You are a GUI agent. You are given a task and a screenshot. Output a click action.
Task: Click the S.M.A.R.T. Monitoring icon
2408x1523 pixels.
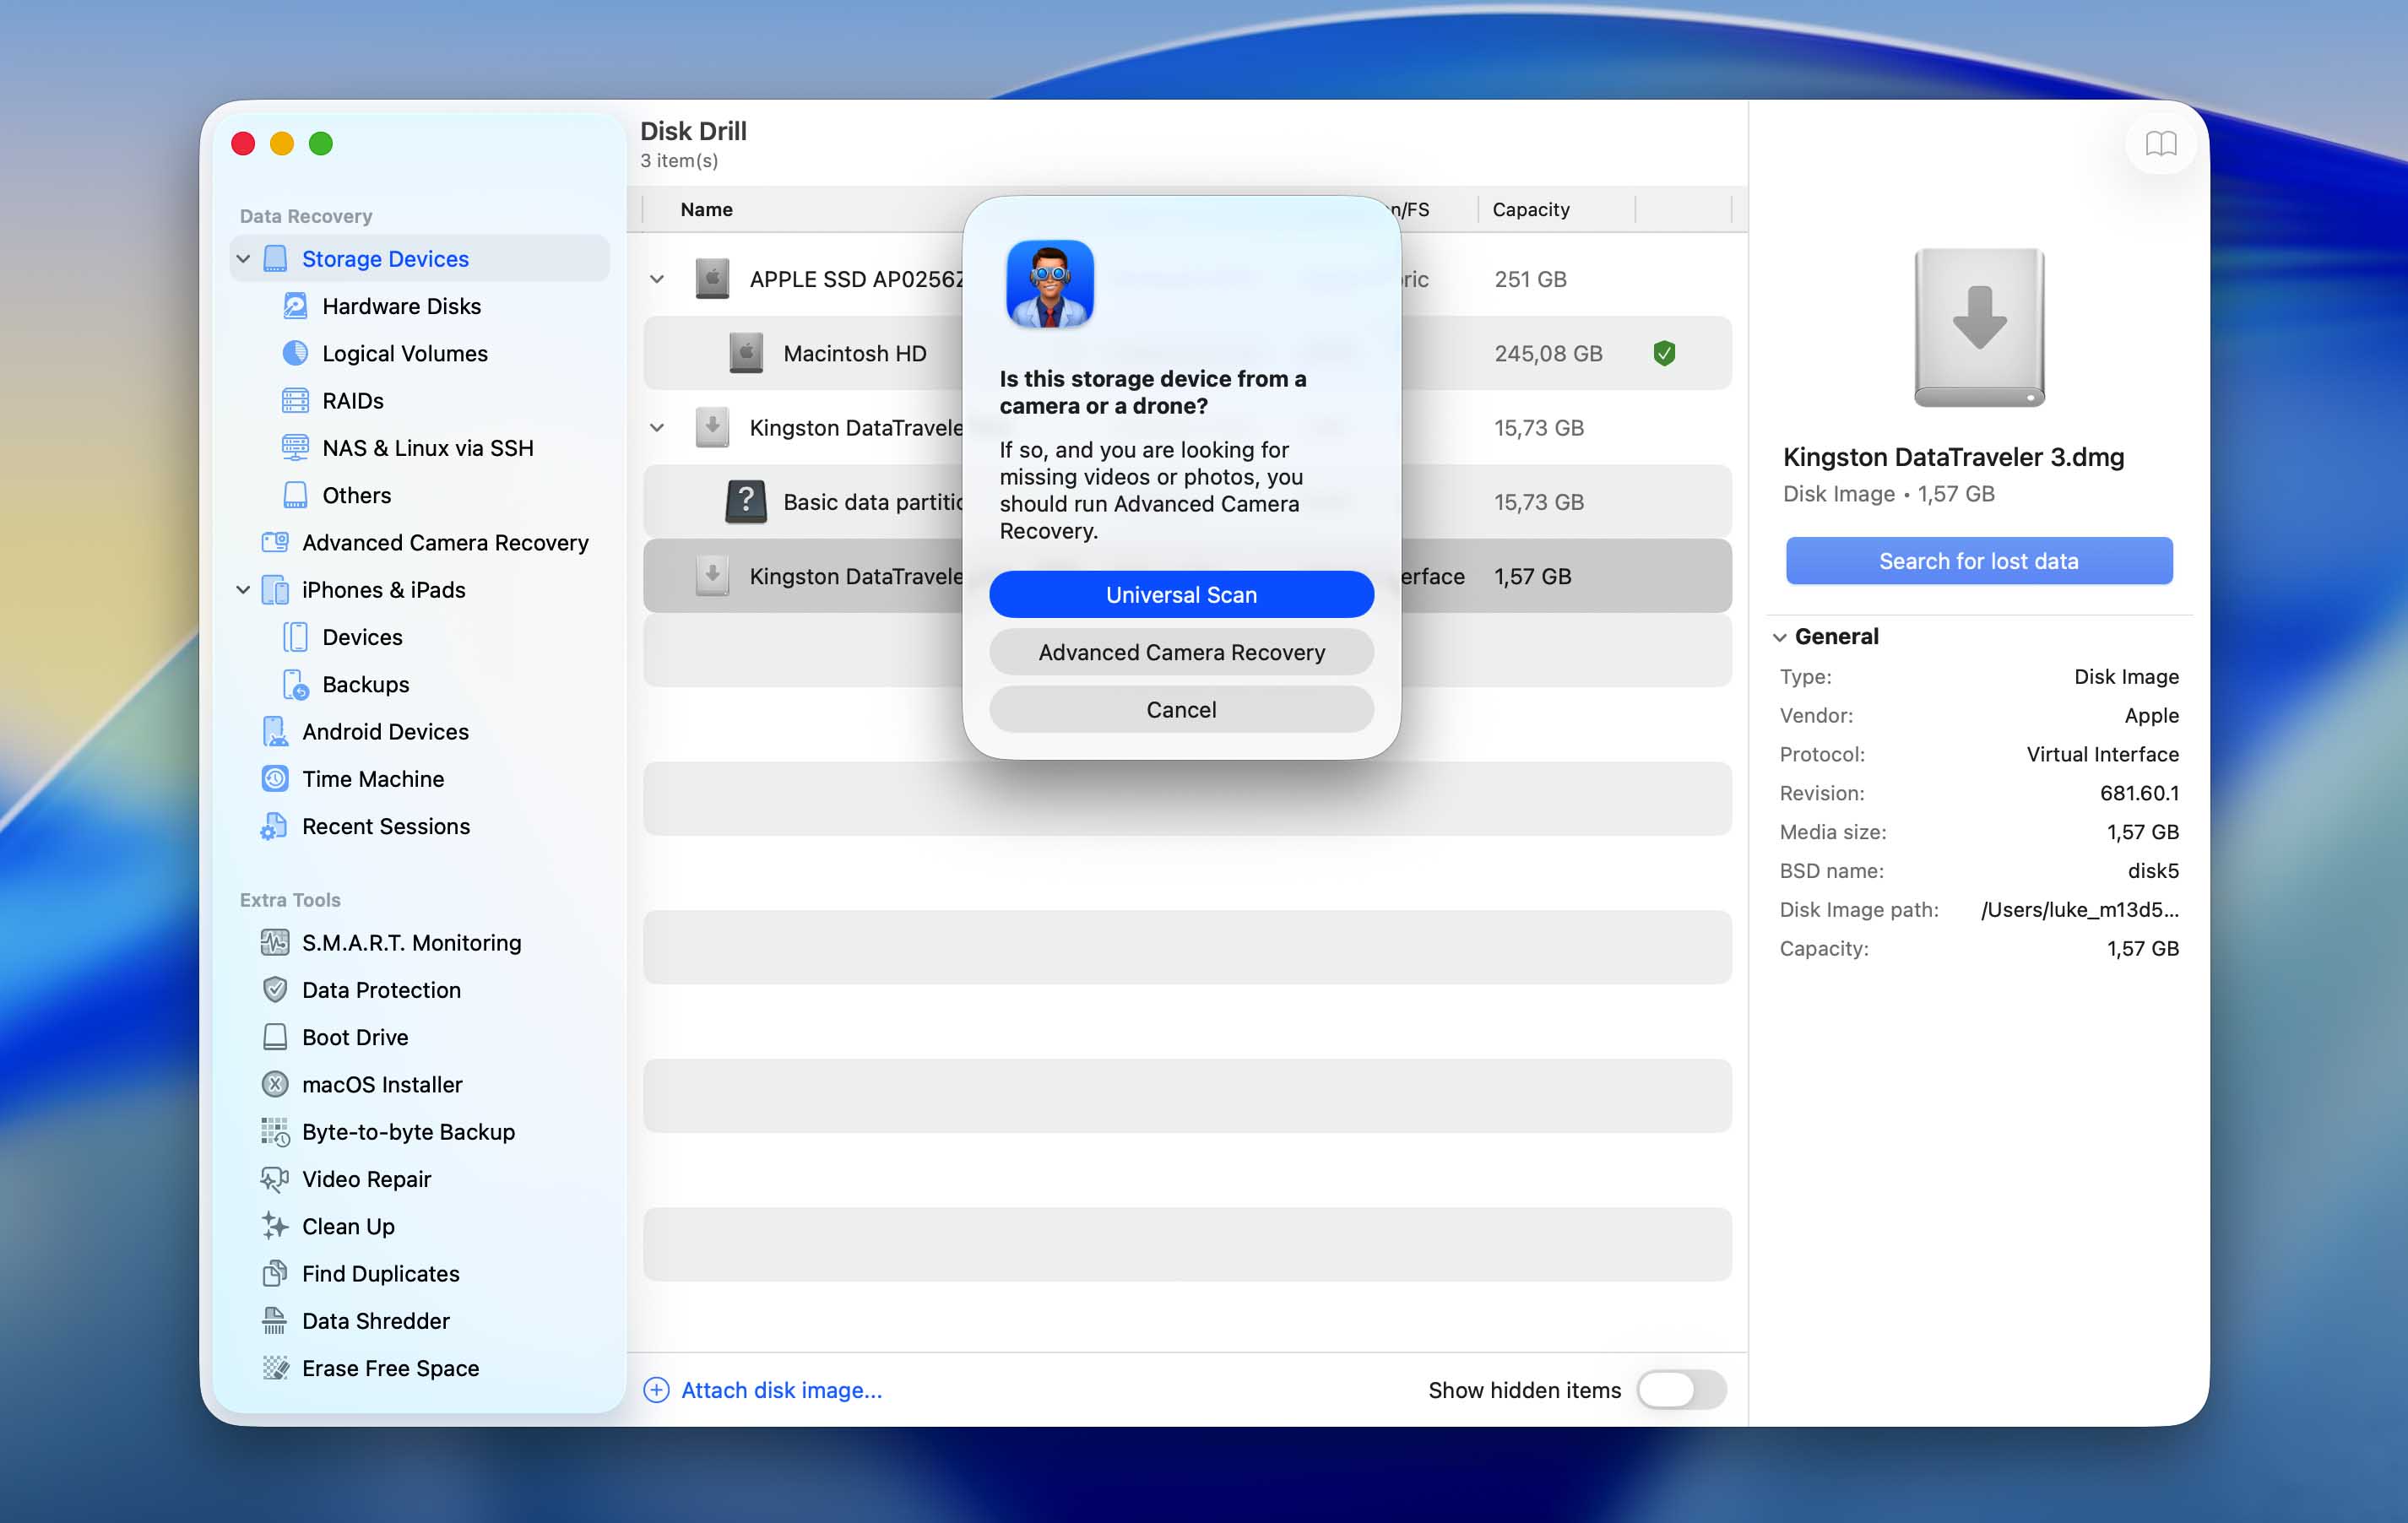275,942
